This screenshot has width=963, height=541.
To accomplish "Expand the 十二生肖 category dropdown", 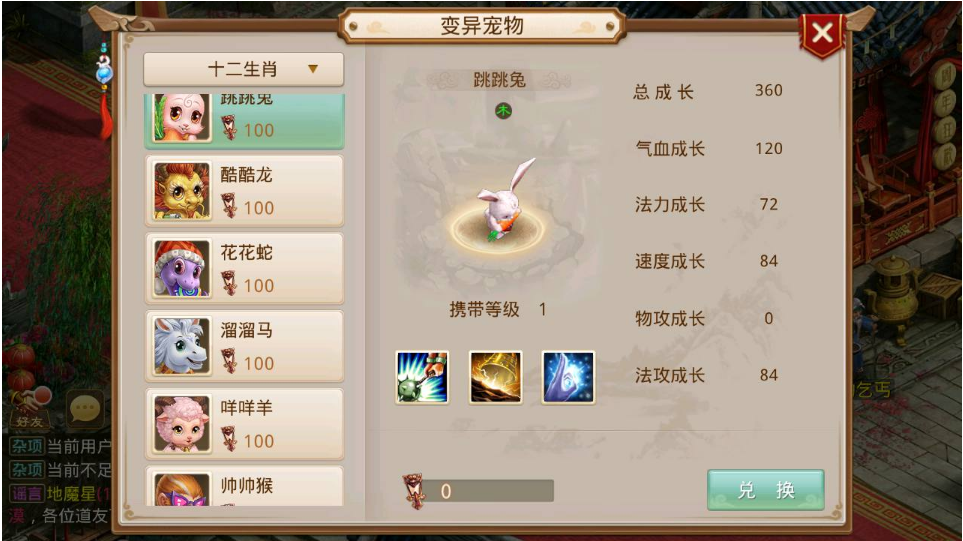I will pyautogui.click(x=244, y=69).
